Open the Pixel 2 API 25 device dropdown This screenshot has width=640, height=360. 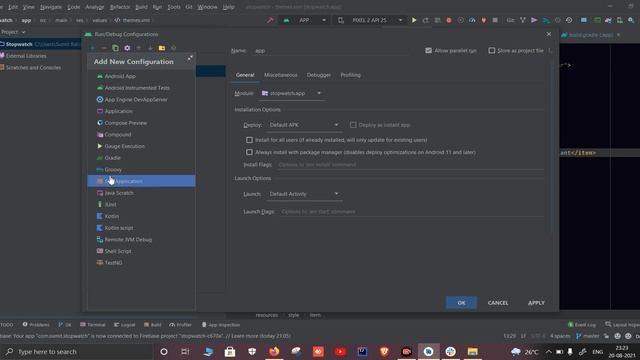pyautogui.click(x=370, y=20)
